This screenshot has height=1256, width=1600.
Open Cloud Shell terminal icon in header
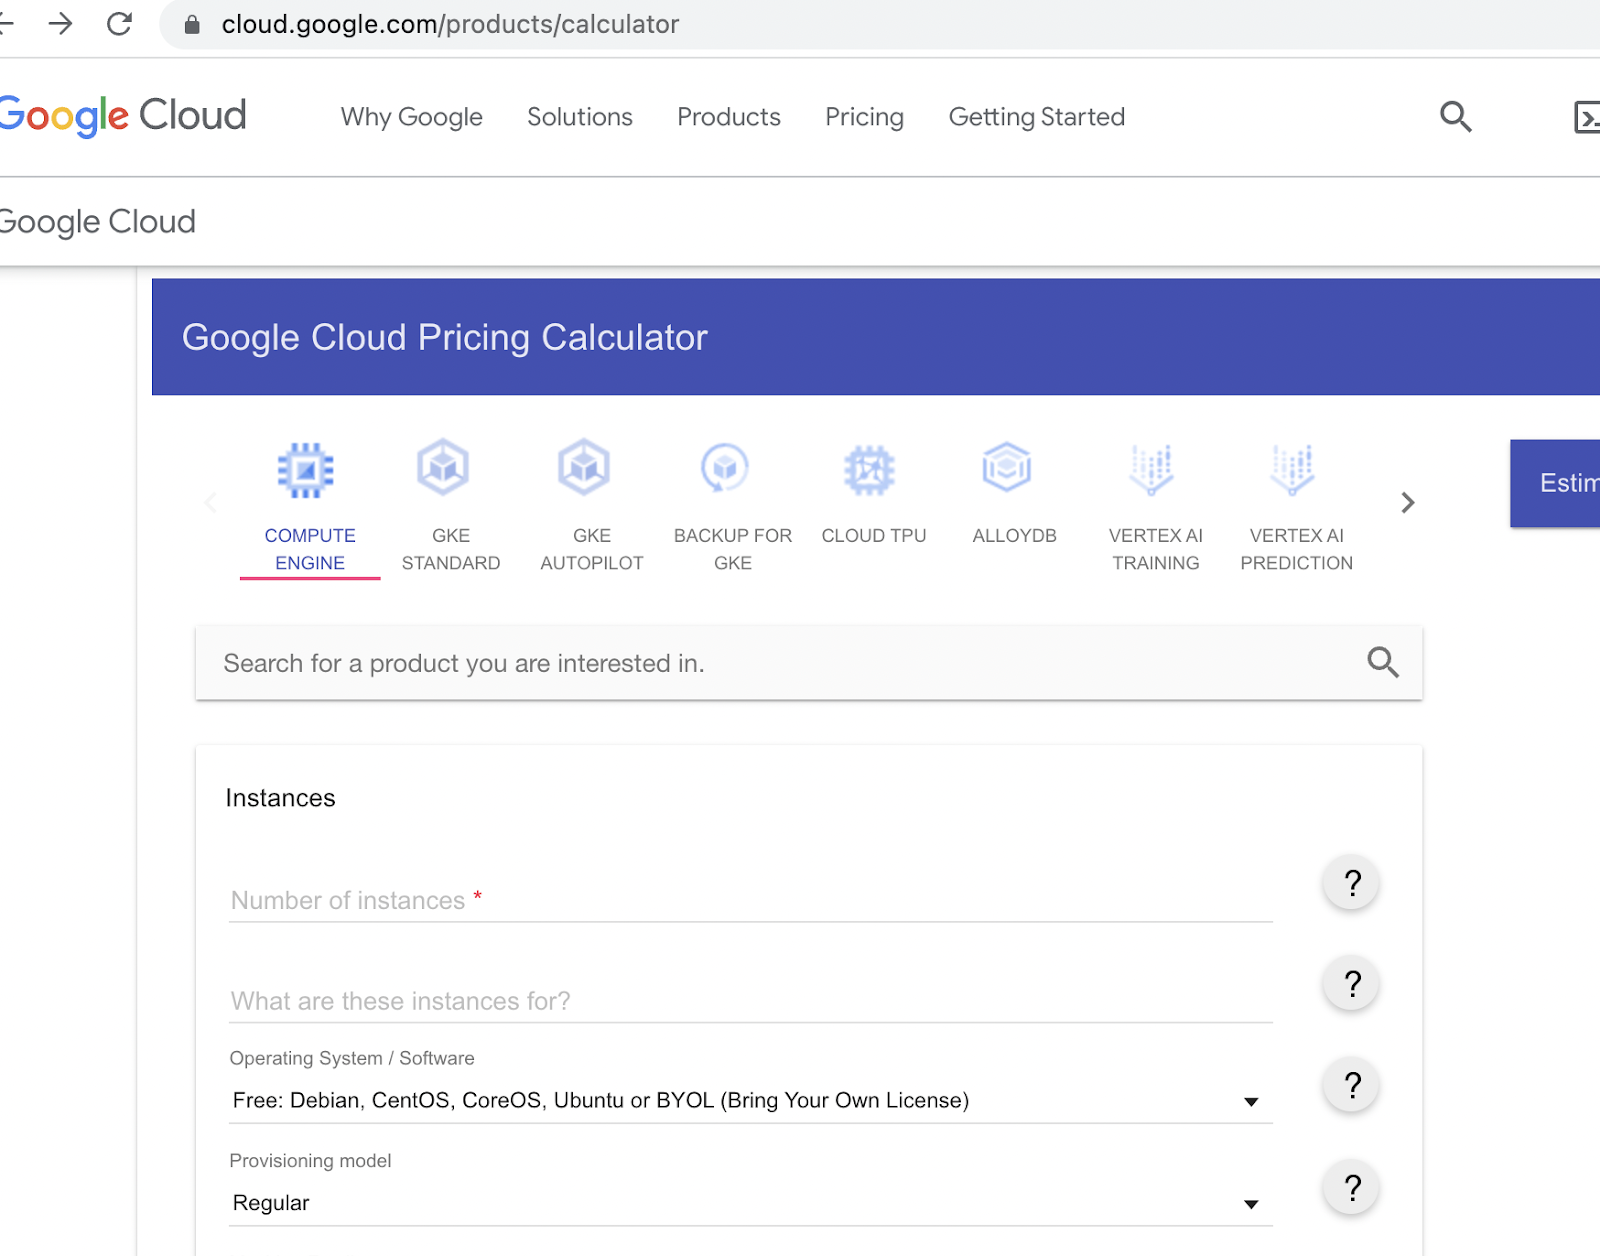click(1587, 117)
